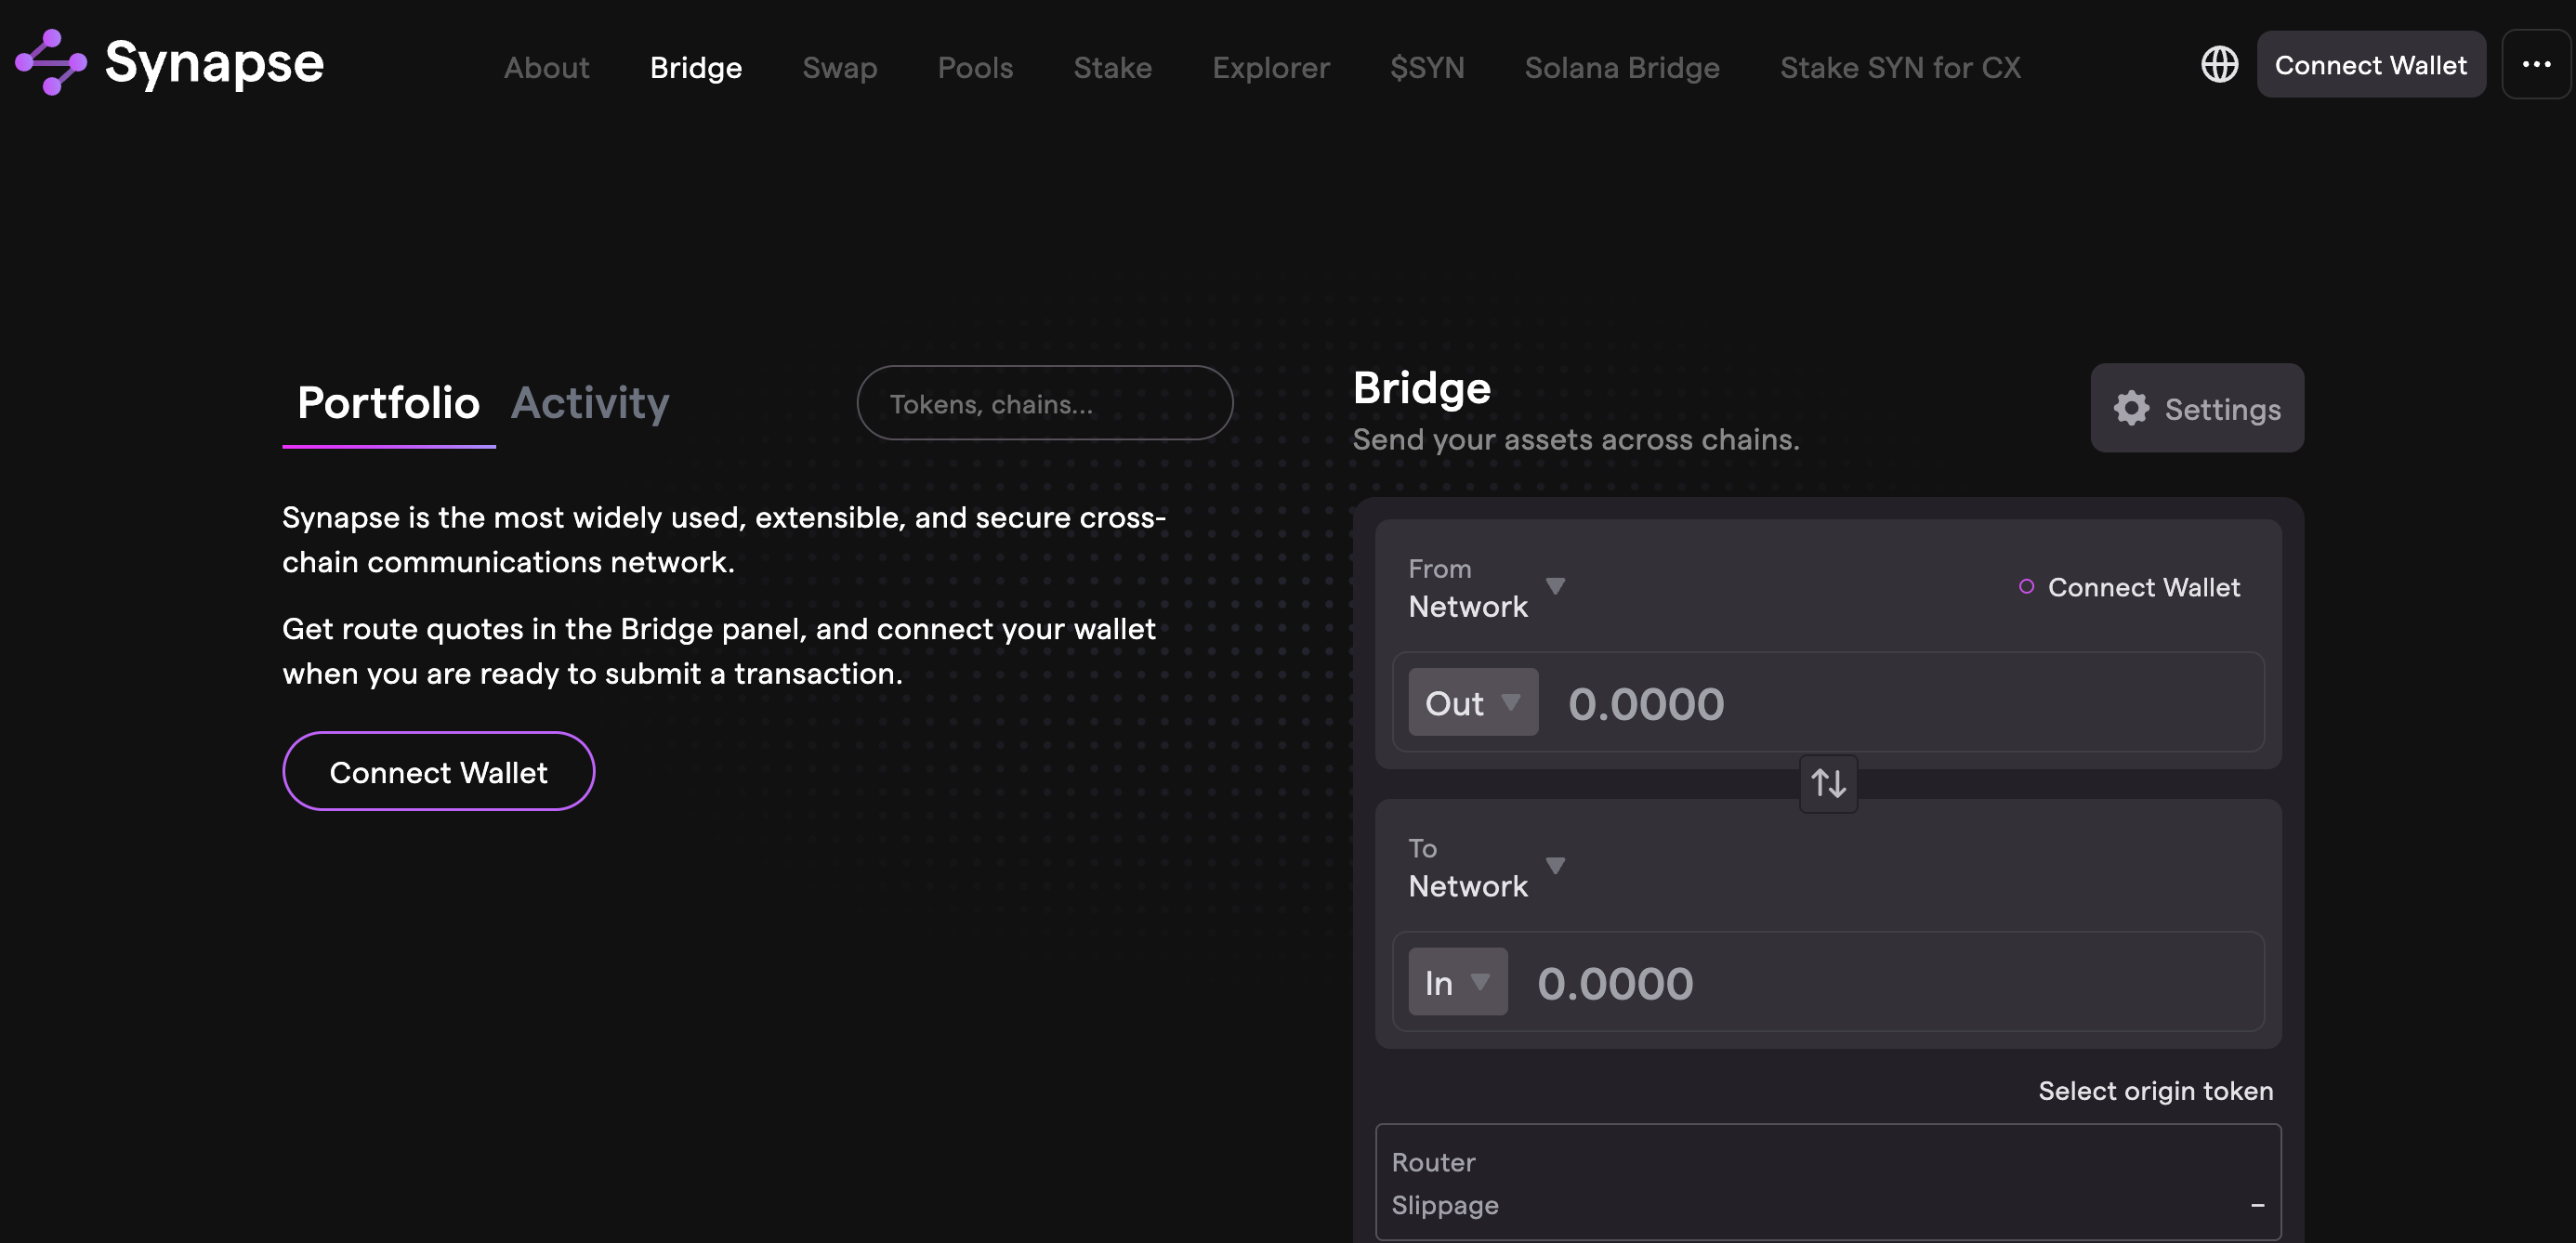2576x1243 pixels.
Task: Switch to the Activity tab
Action: tap(590, 403)
